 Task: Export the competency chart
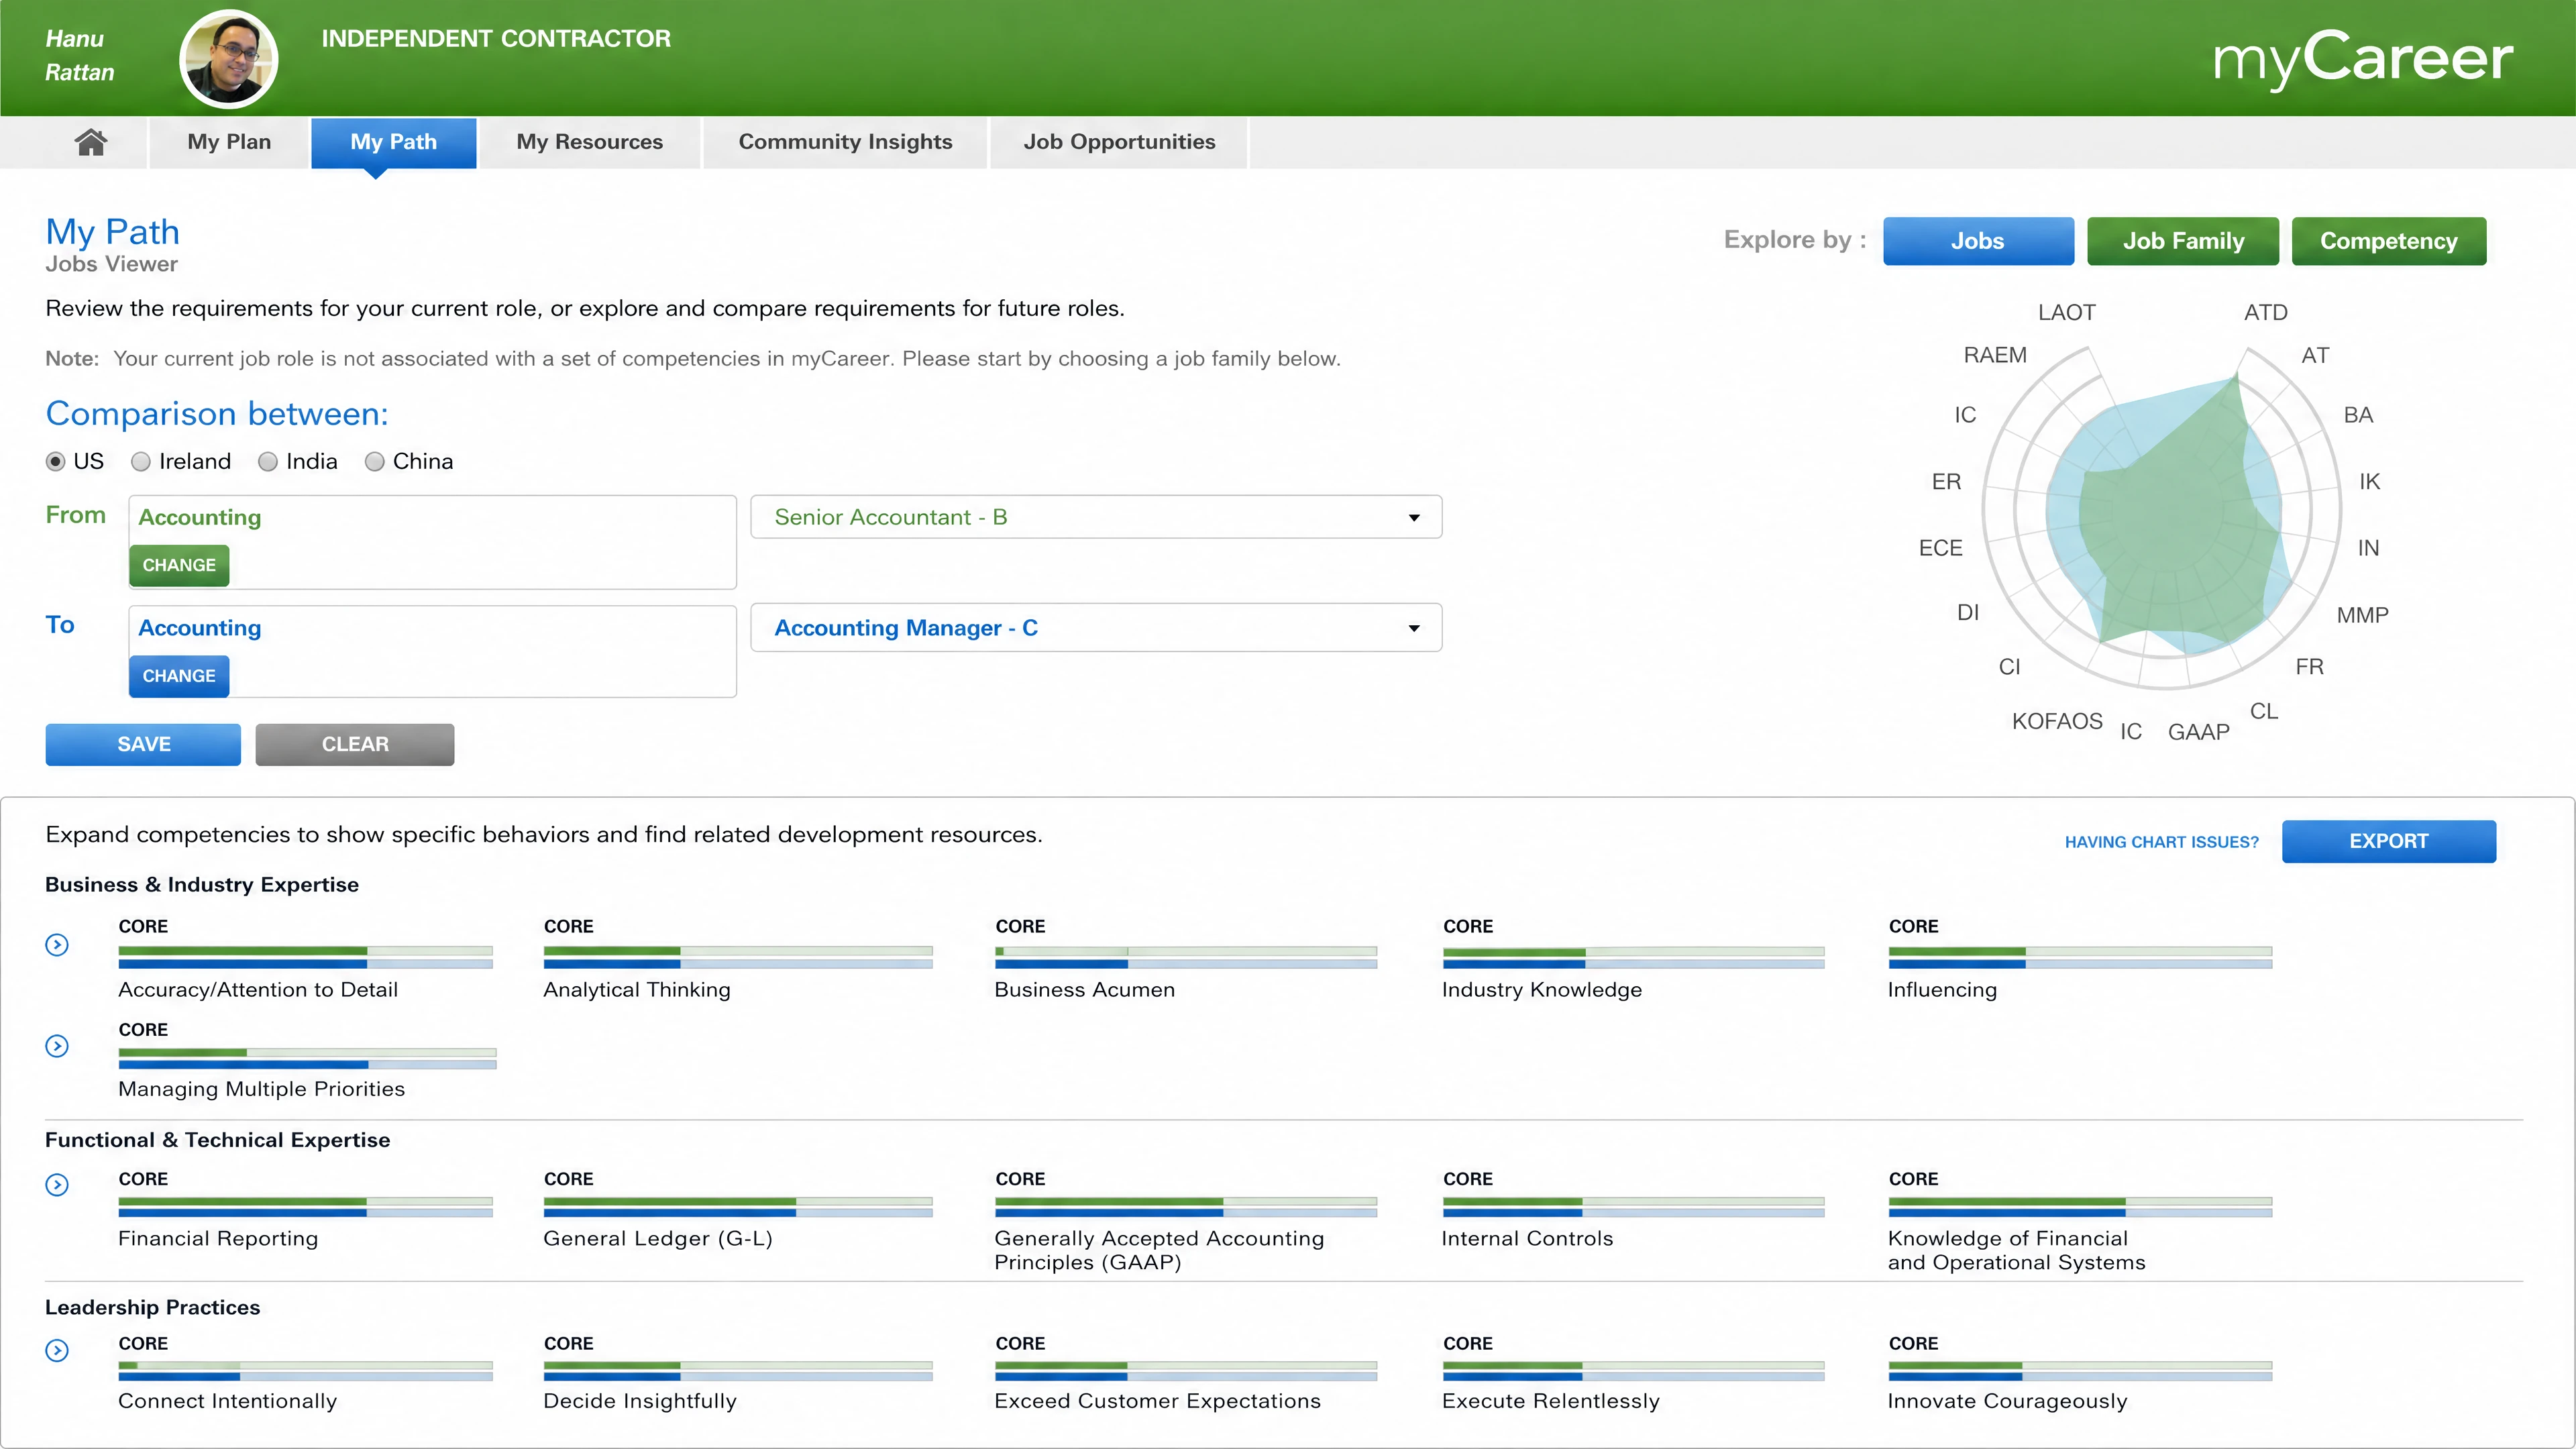coord(2389,841)
